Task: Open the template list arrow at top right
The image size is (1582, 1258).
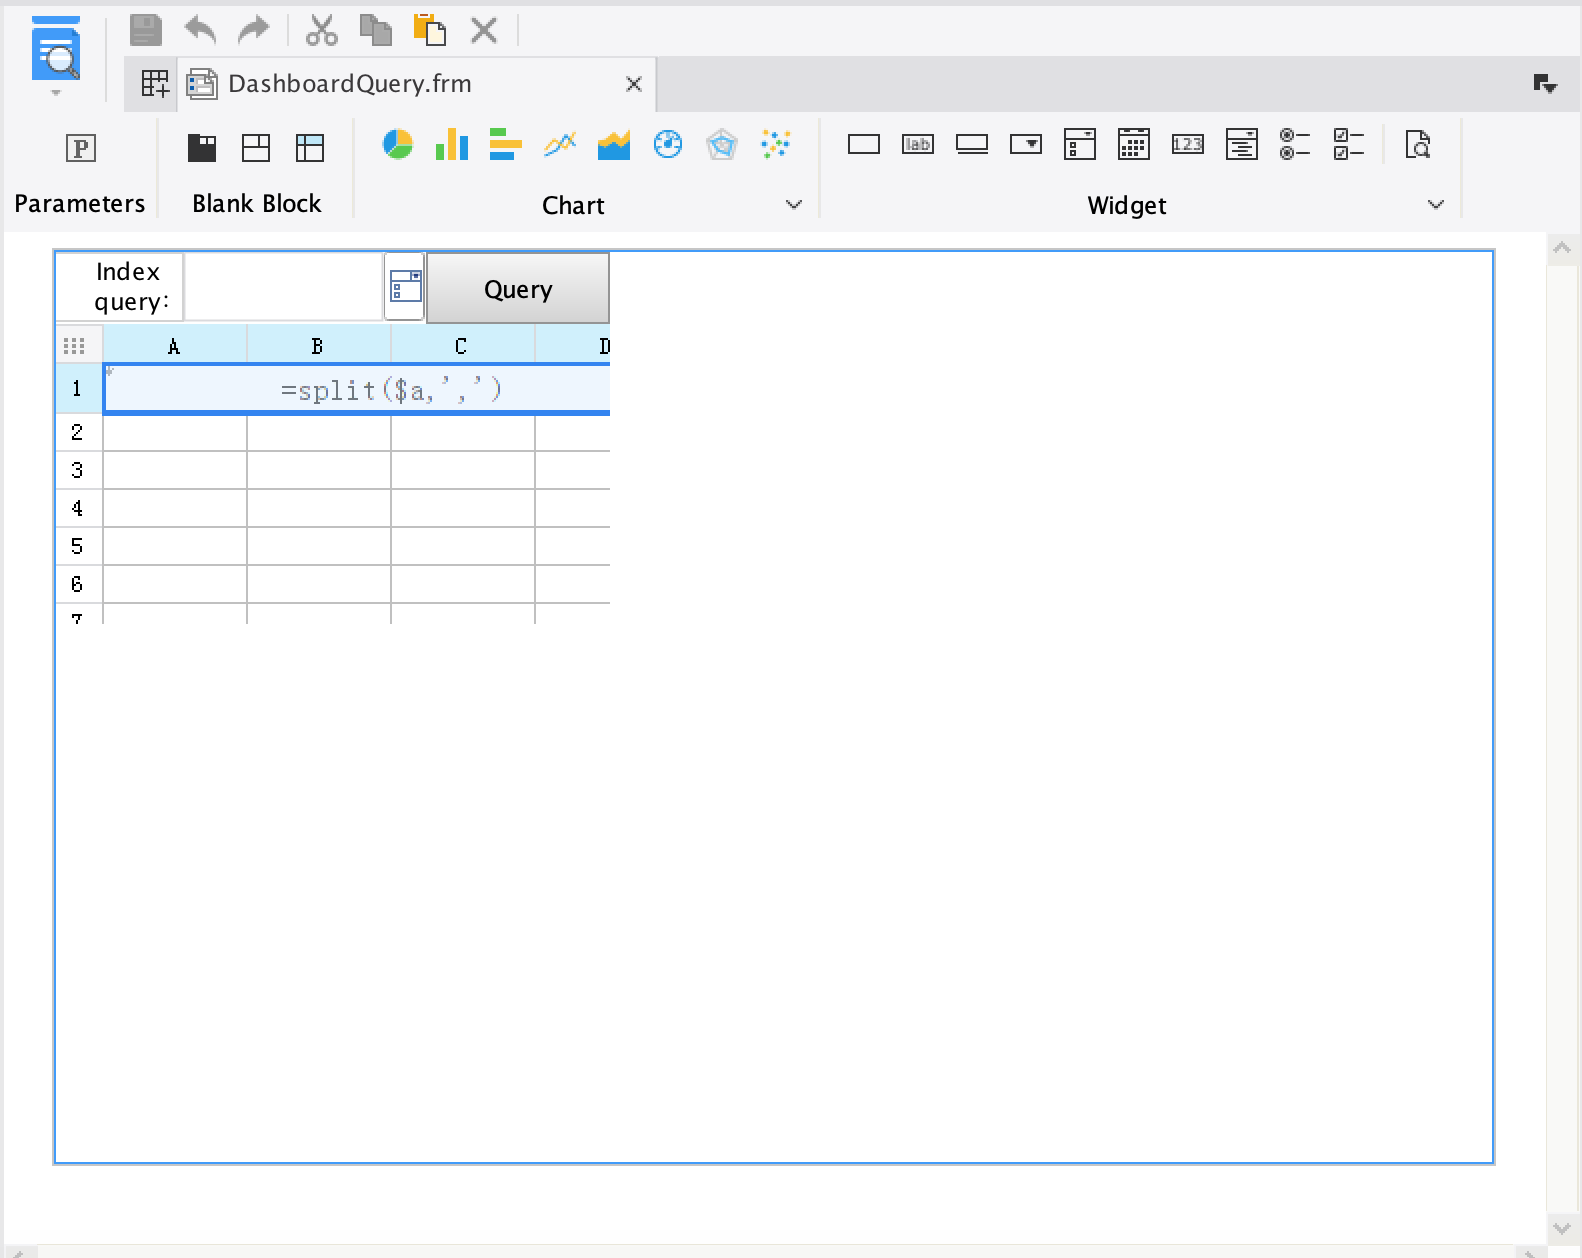Action: click(x=1546, y=84)
